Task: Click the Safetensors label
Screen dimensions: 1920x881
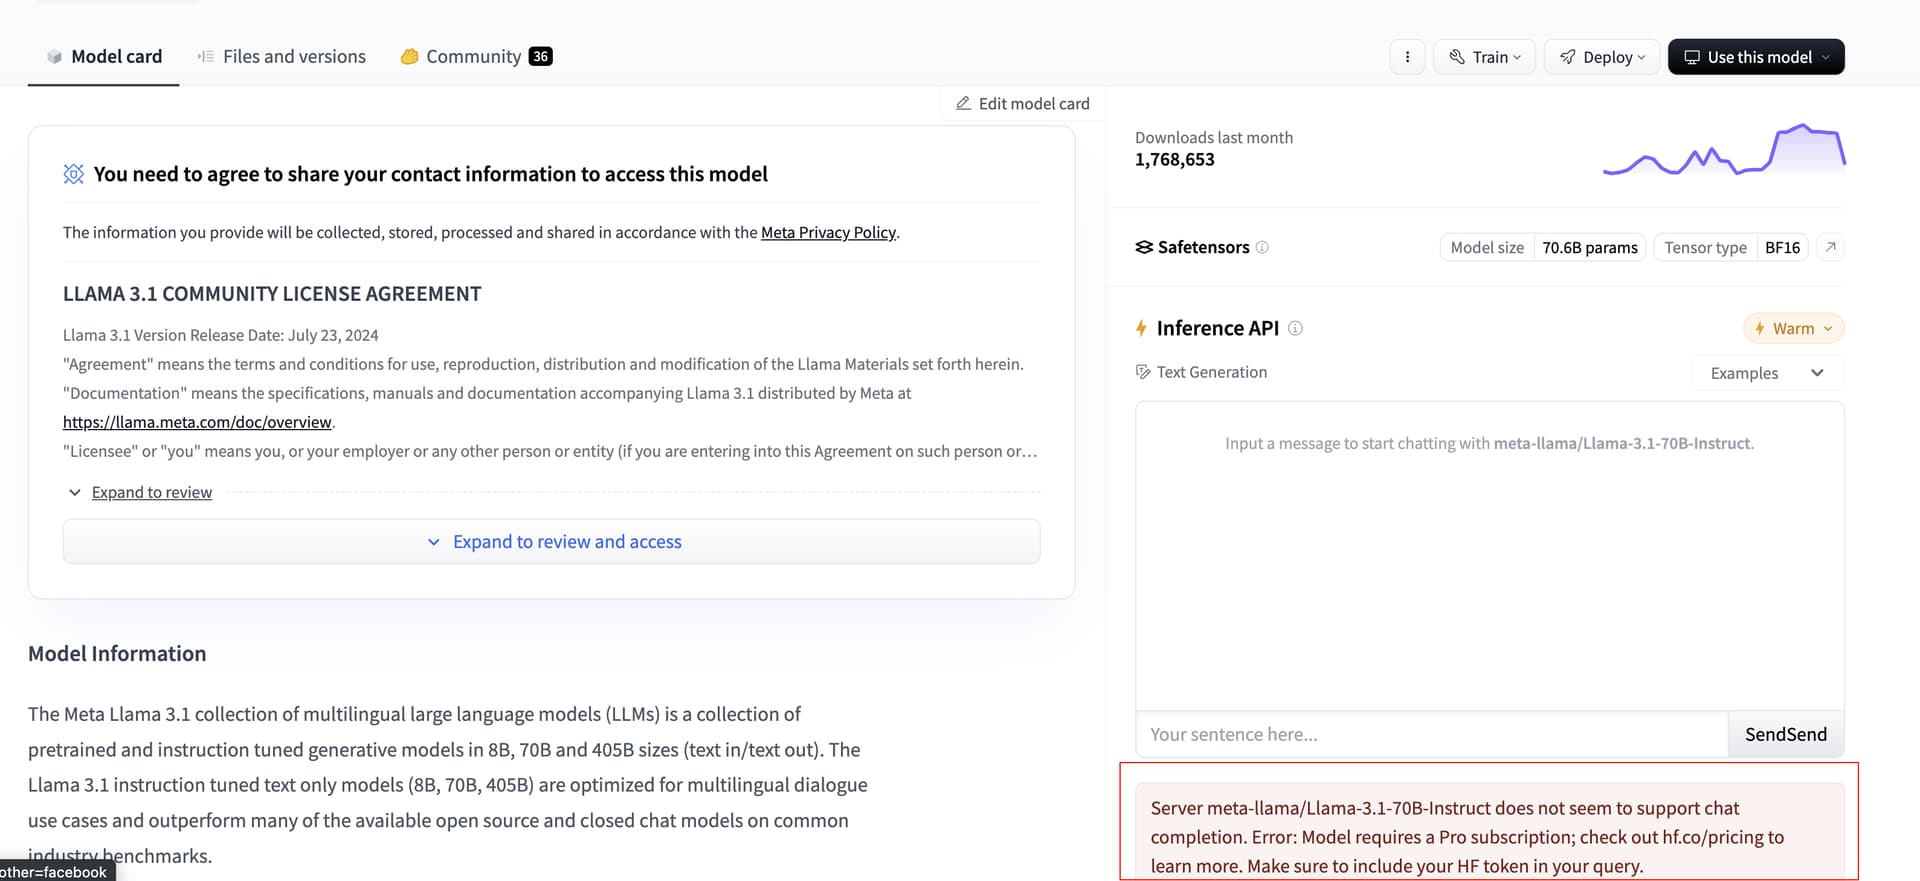Action: [1203, 247]
